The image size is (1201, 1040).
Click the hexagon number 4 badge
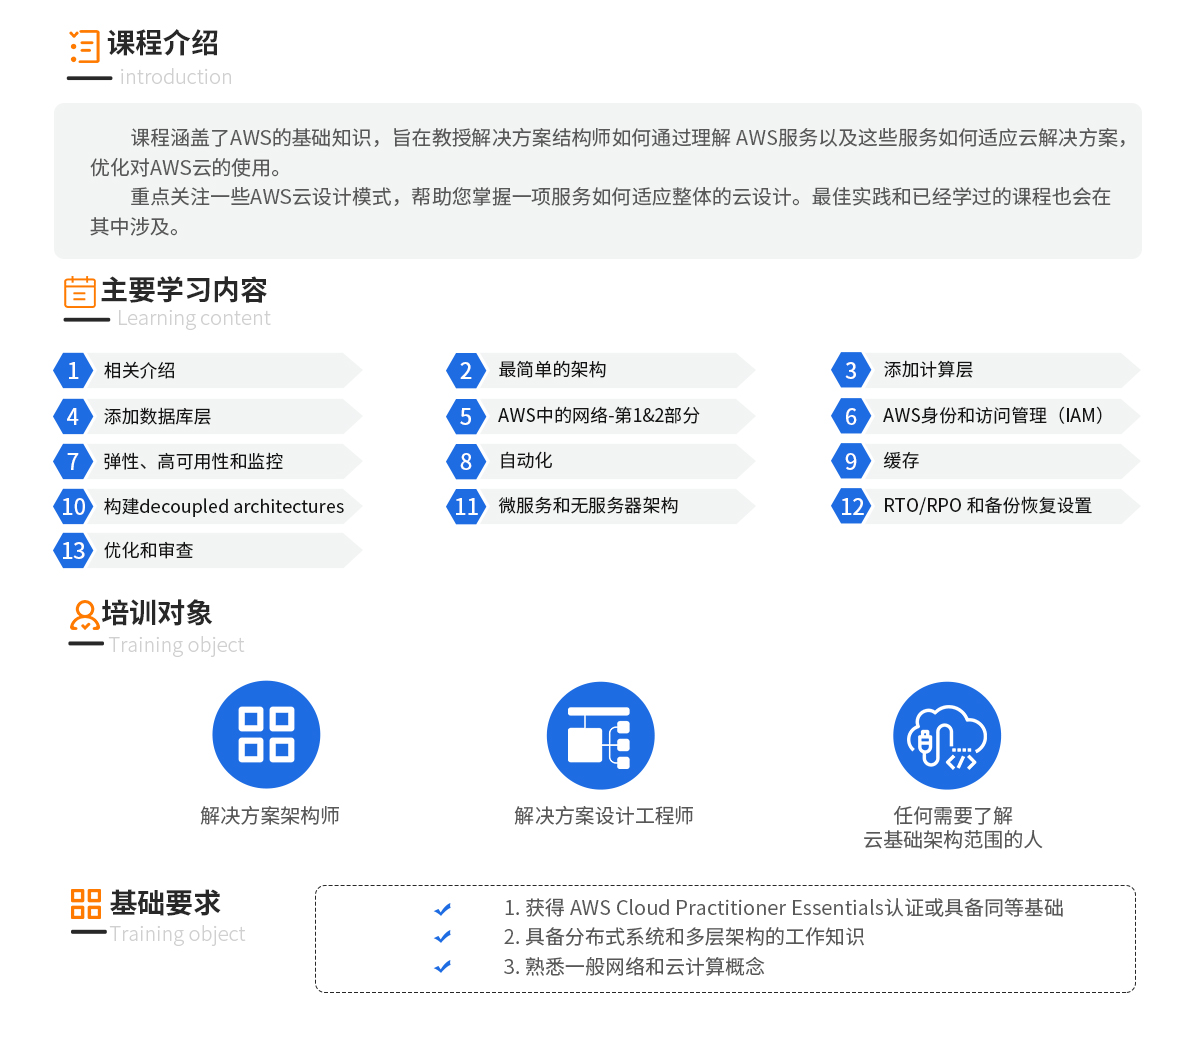tap(73, 416)
